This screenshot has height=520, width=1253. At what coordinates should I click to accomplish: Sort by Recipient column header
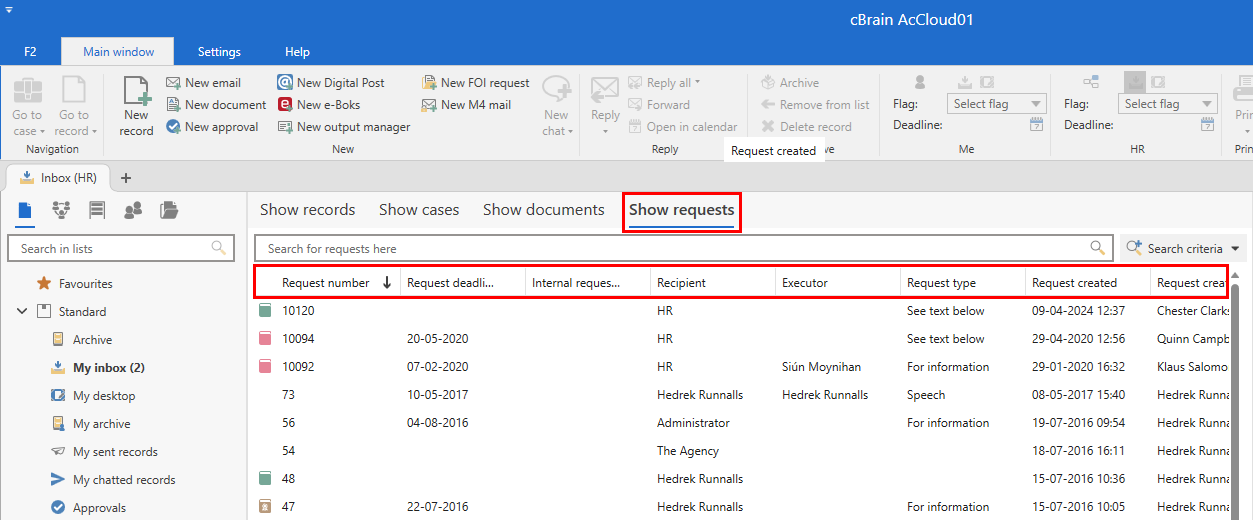713,283
